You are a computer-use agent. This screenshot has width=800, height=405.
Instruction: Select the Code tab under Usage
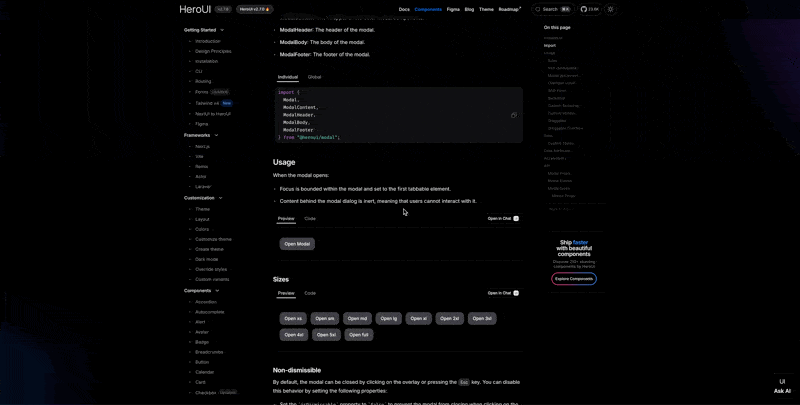pyautogui.click(x=310, y=218)
